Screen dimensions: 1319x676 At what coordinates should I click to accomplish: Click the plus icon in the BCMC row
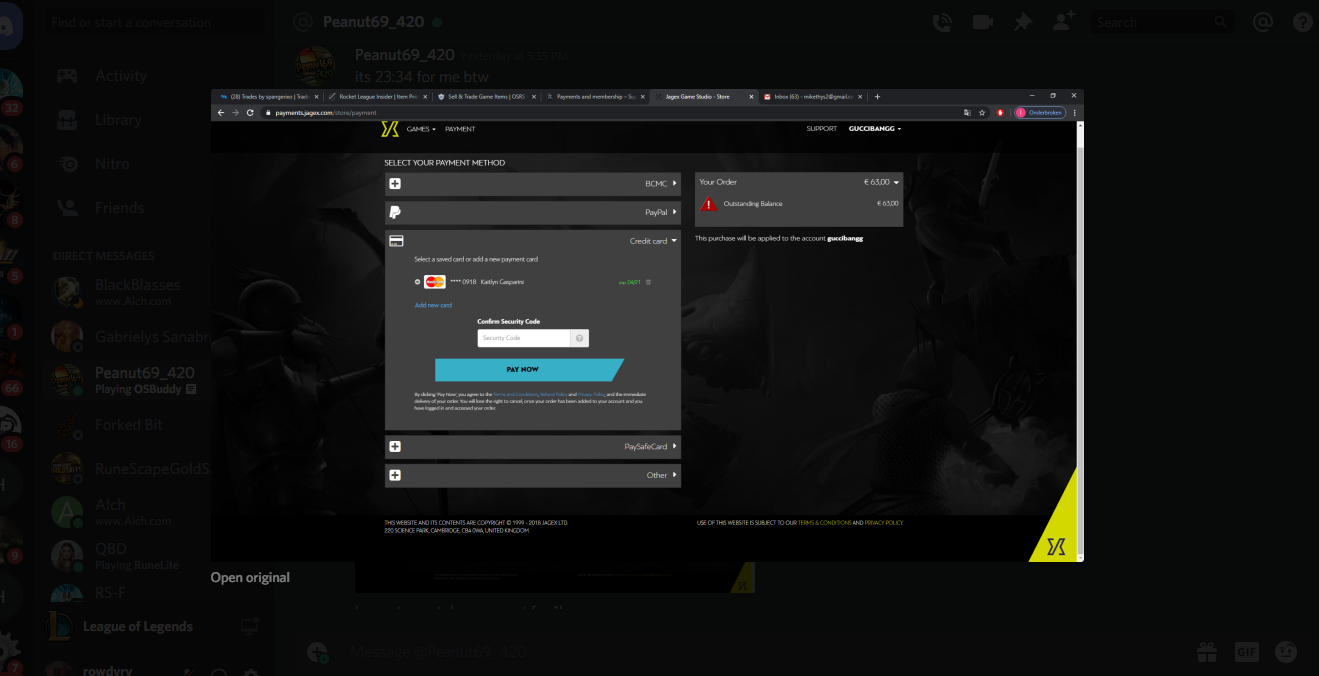coord(395,184)
